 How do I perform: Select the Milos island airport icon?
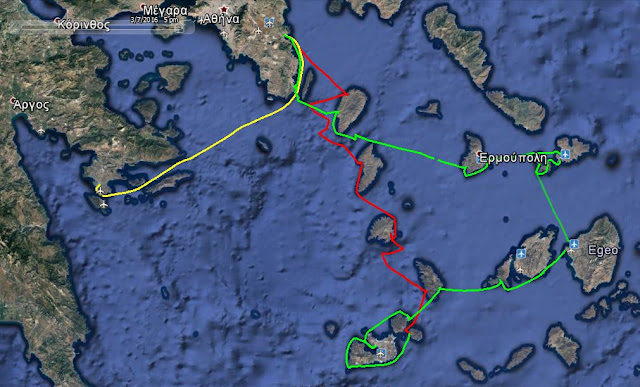(382, 352)
